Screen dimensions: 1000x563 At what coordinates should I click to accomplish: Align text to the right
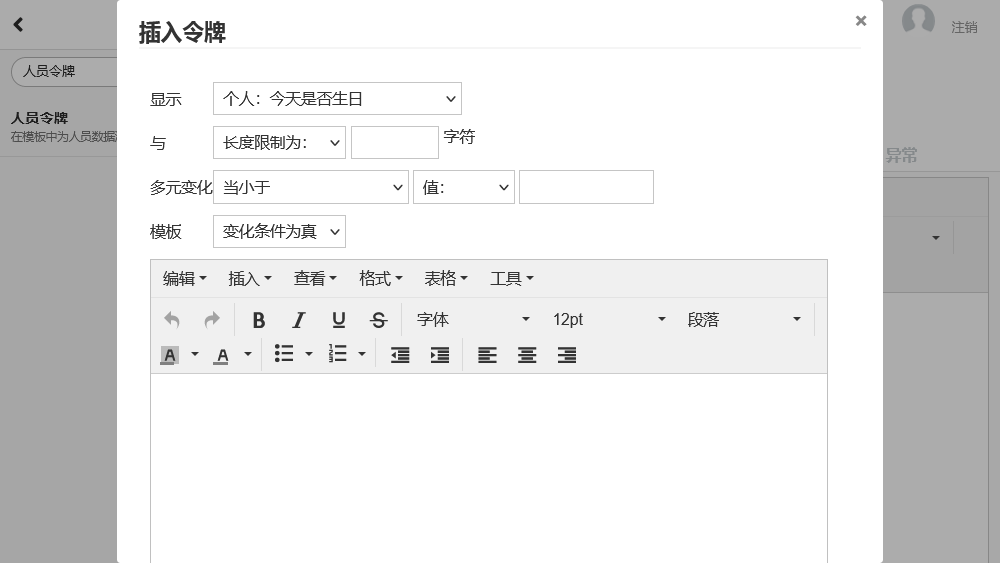[x=567, y=355]
